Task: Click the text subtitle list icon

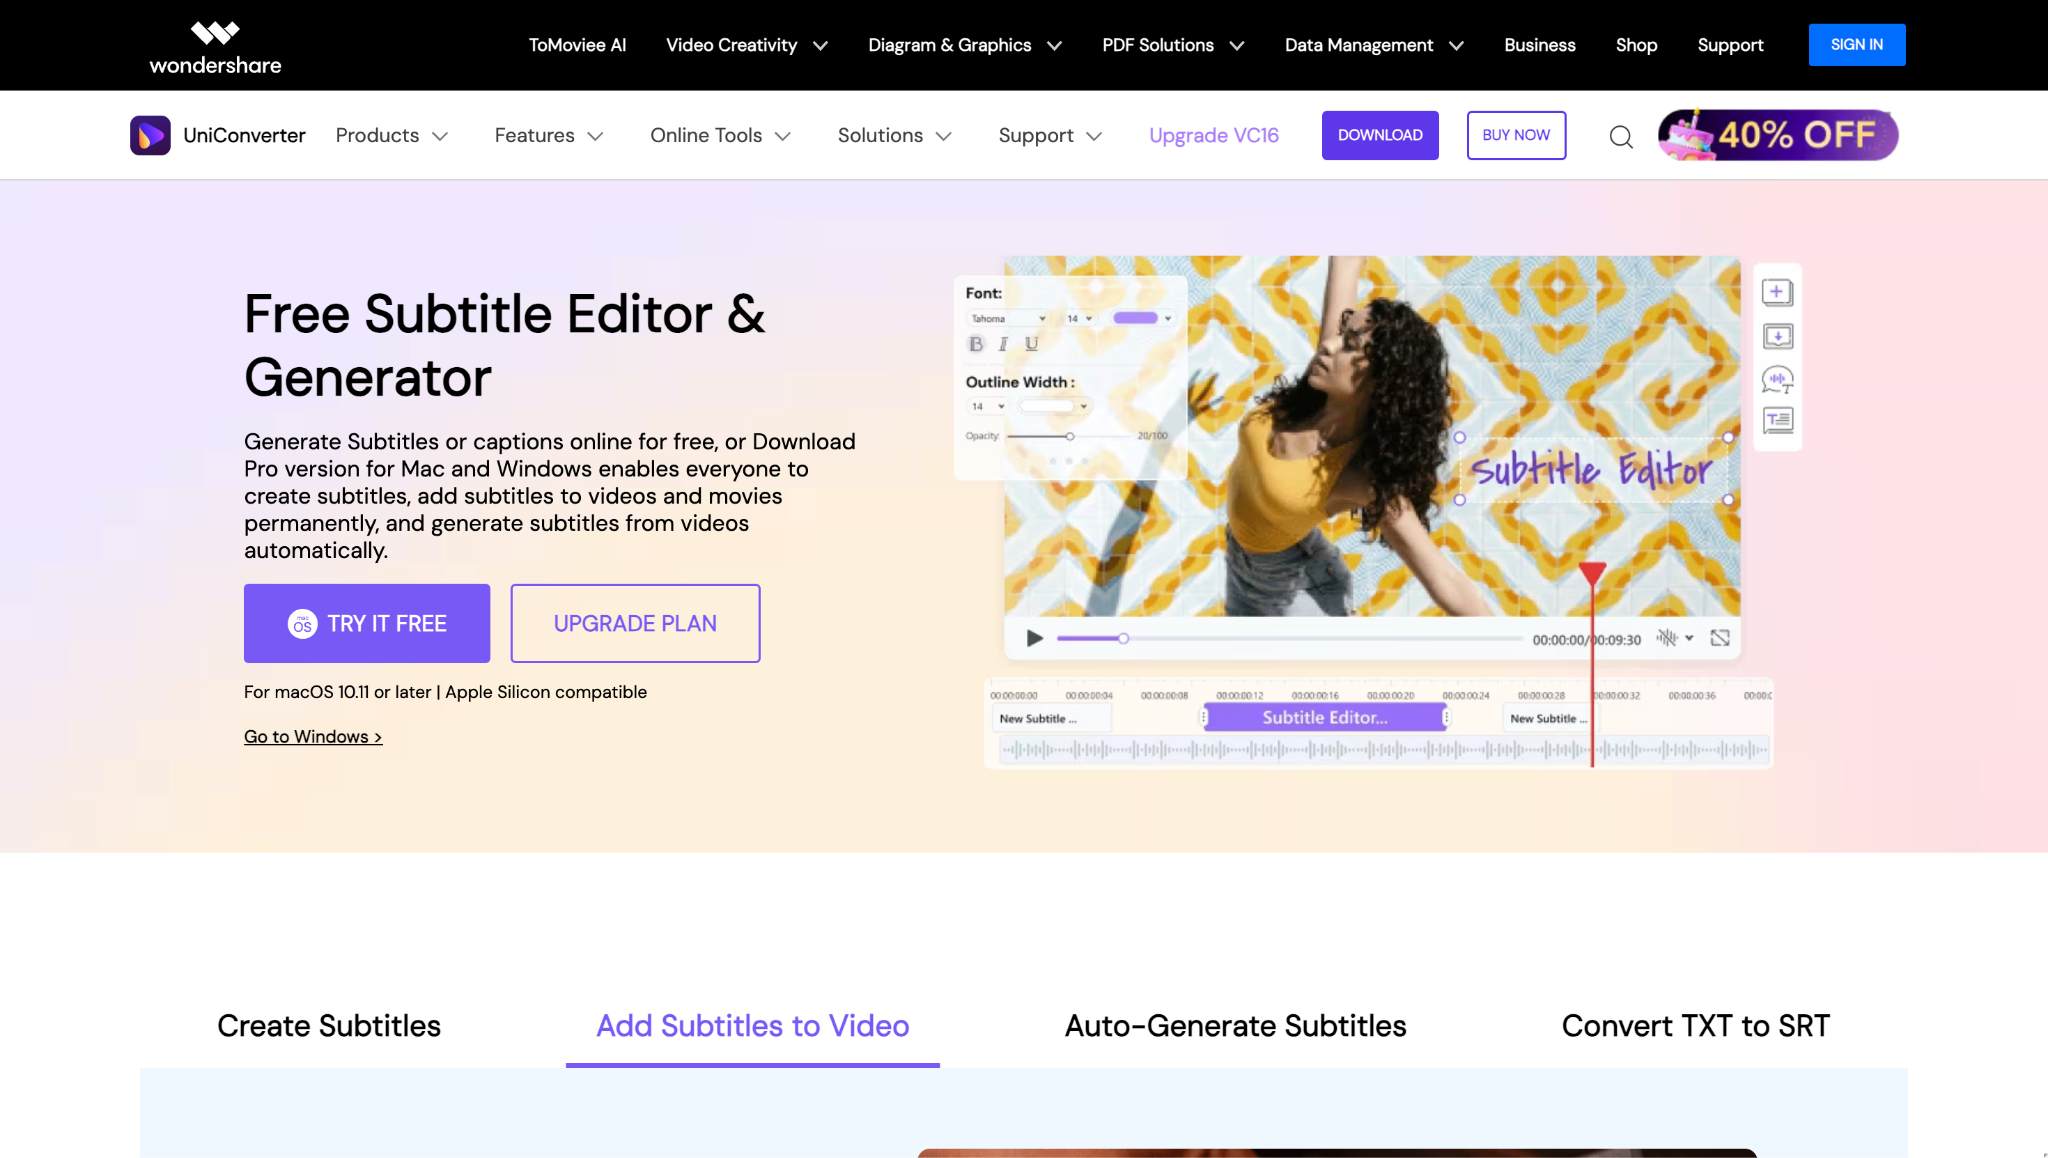Action: pos(1777,421)
